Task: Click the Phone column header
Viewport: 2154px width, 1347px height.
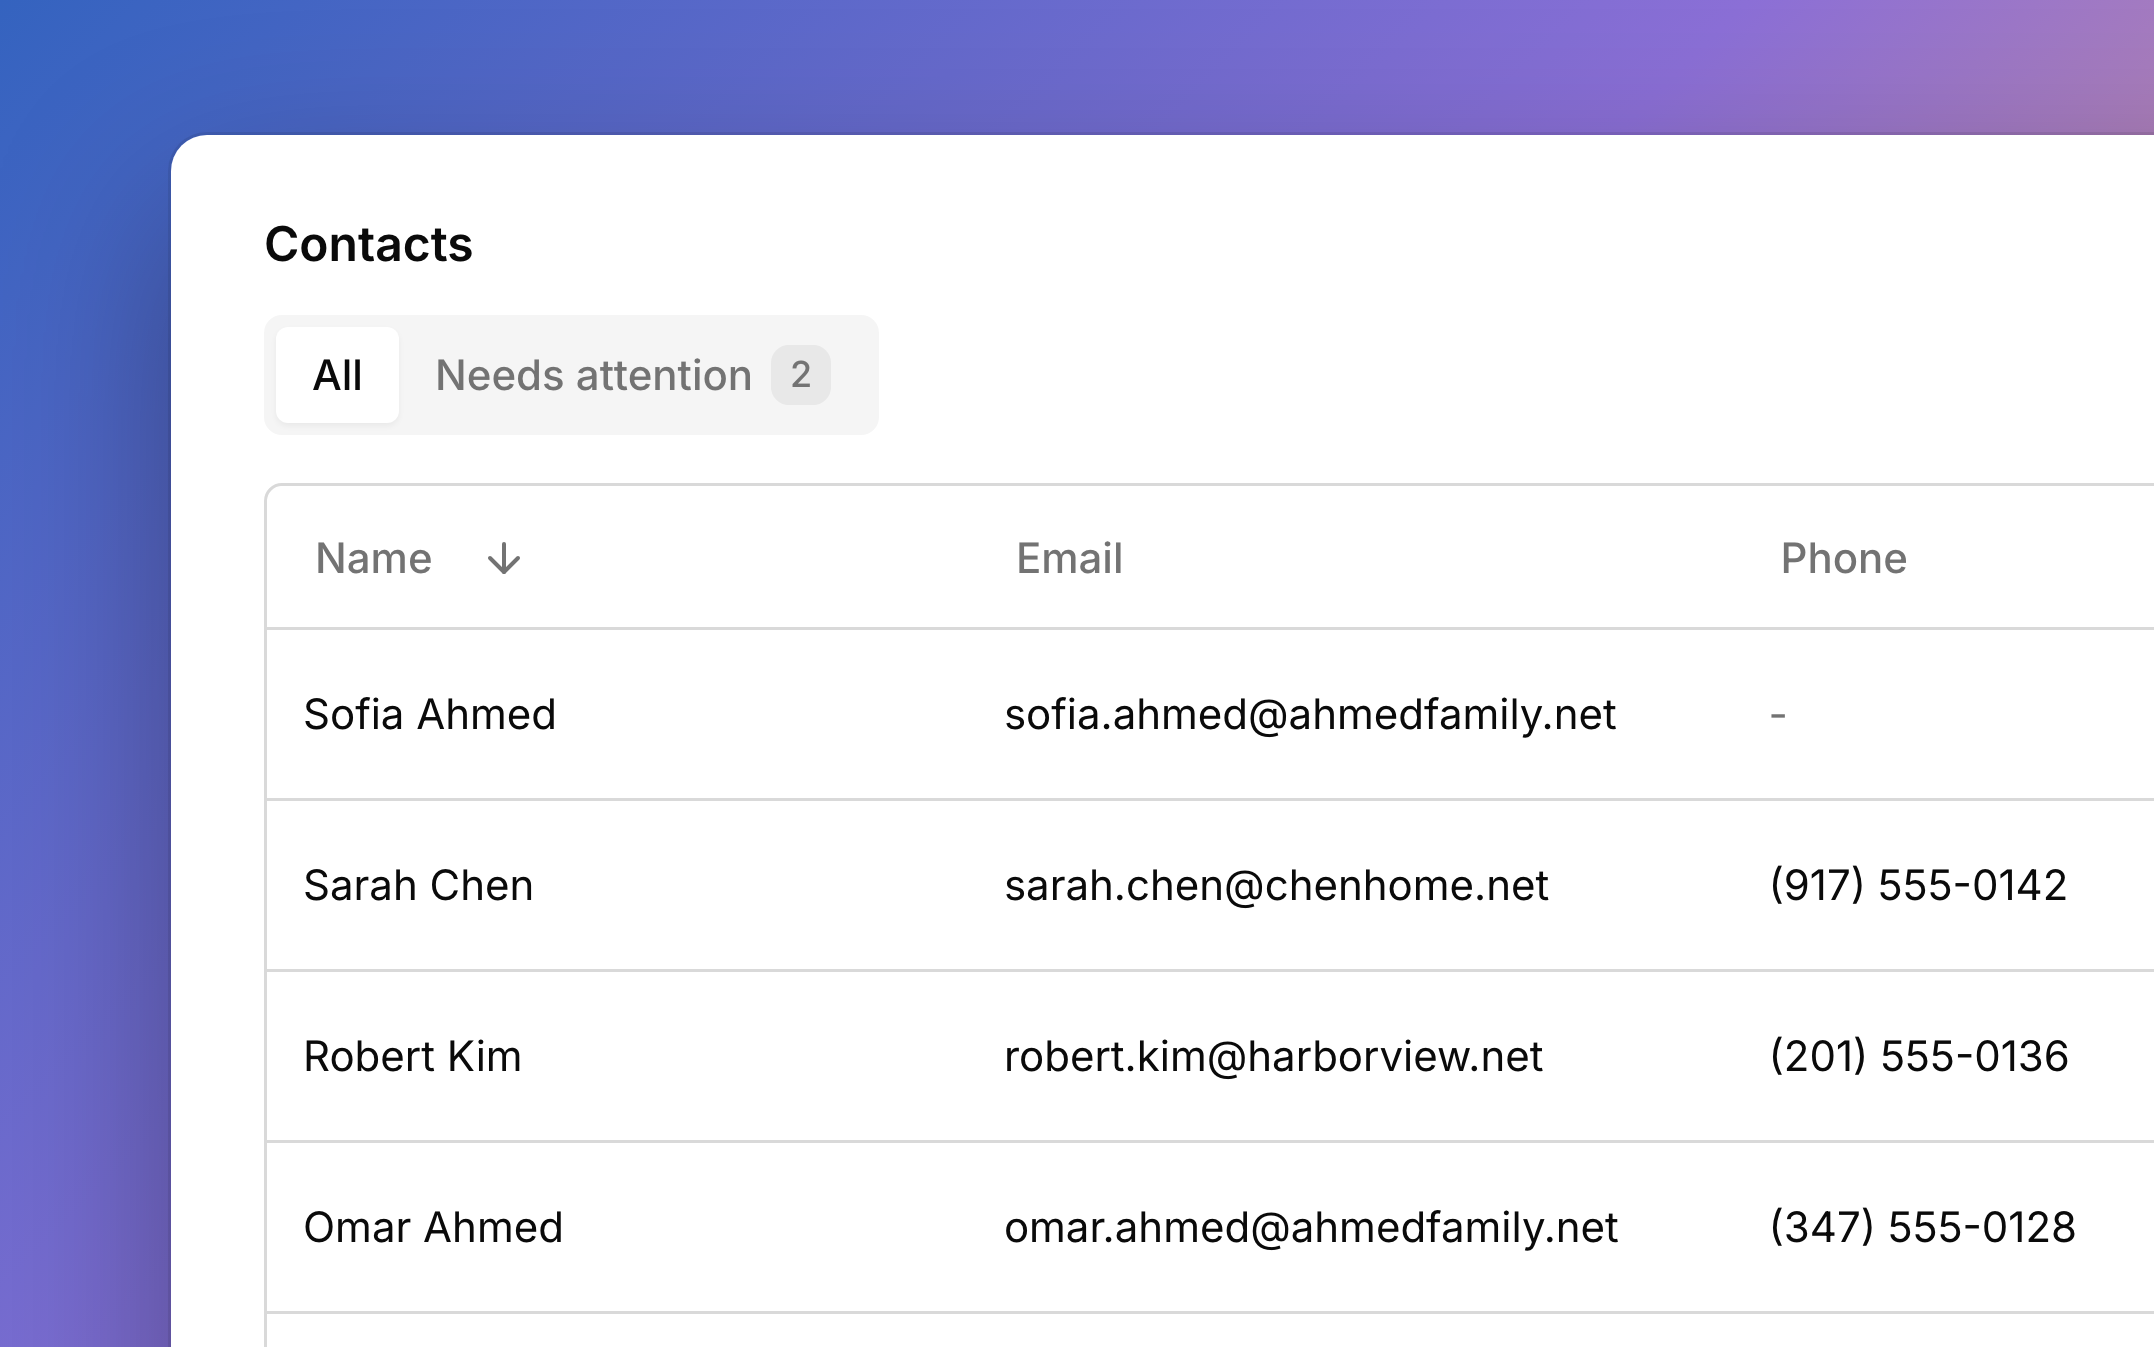Action: pos(1843,558)
